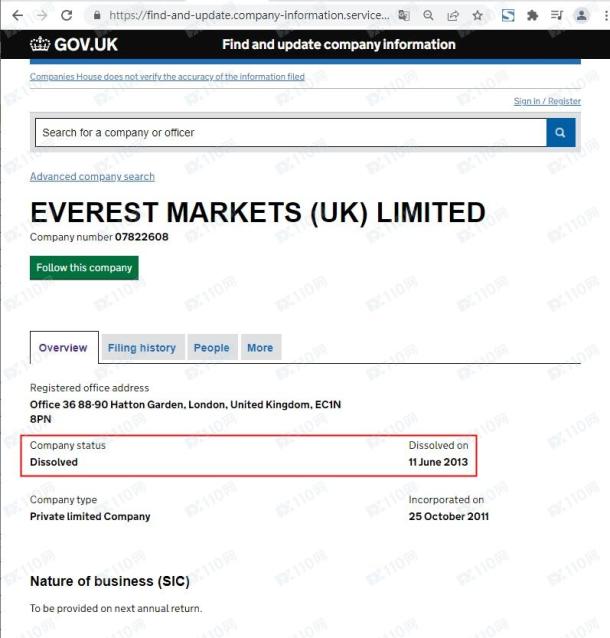
Task: Open the People tab
Action: (x=211, y=348)
